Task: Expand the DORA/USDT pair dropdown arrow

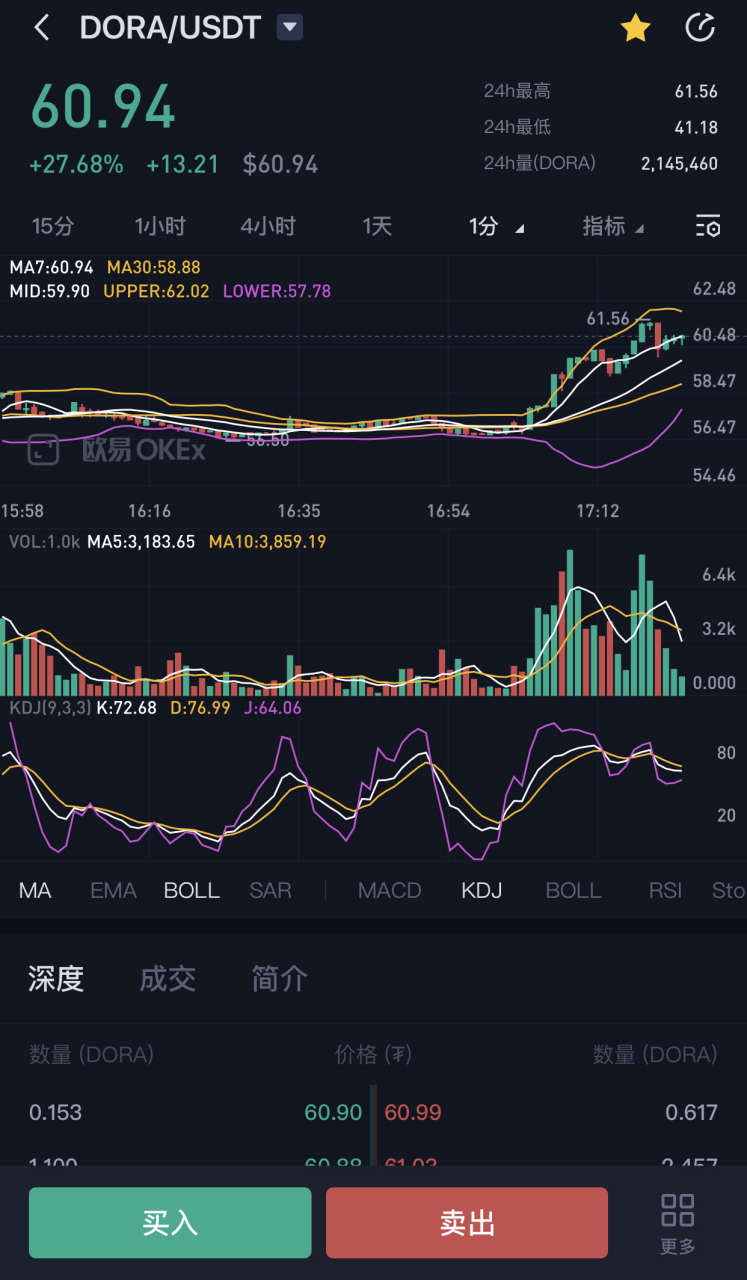Action: tap(290, 28)
